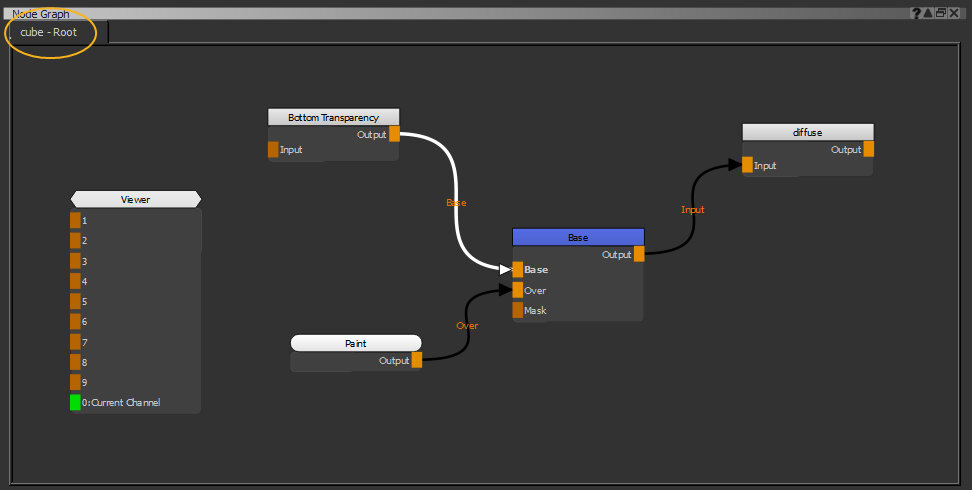Click Bottom Transparency node's Input port
The image size is (972, 490).
[273, 150]
